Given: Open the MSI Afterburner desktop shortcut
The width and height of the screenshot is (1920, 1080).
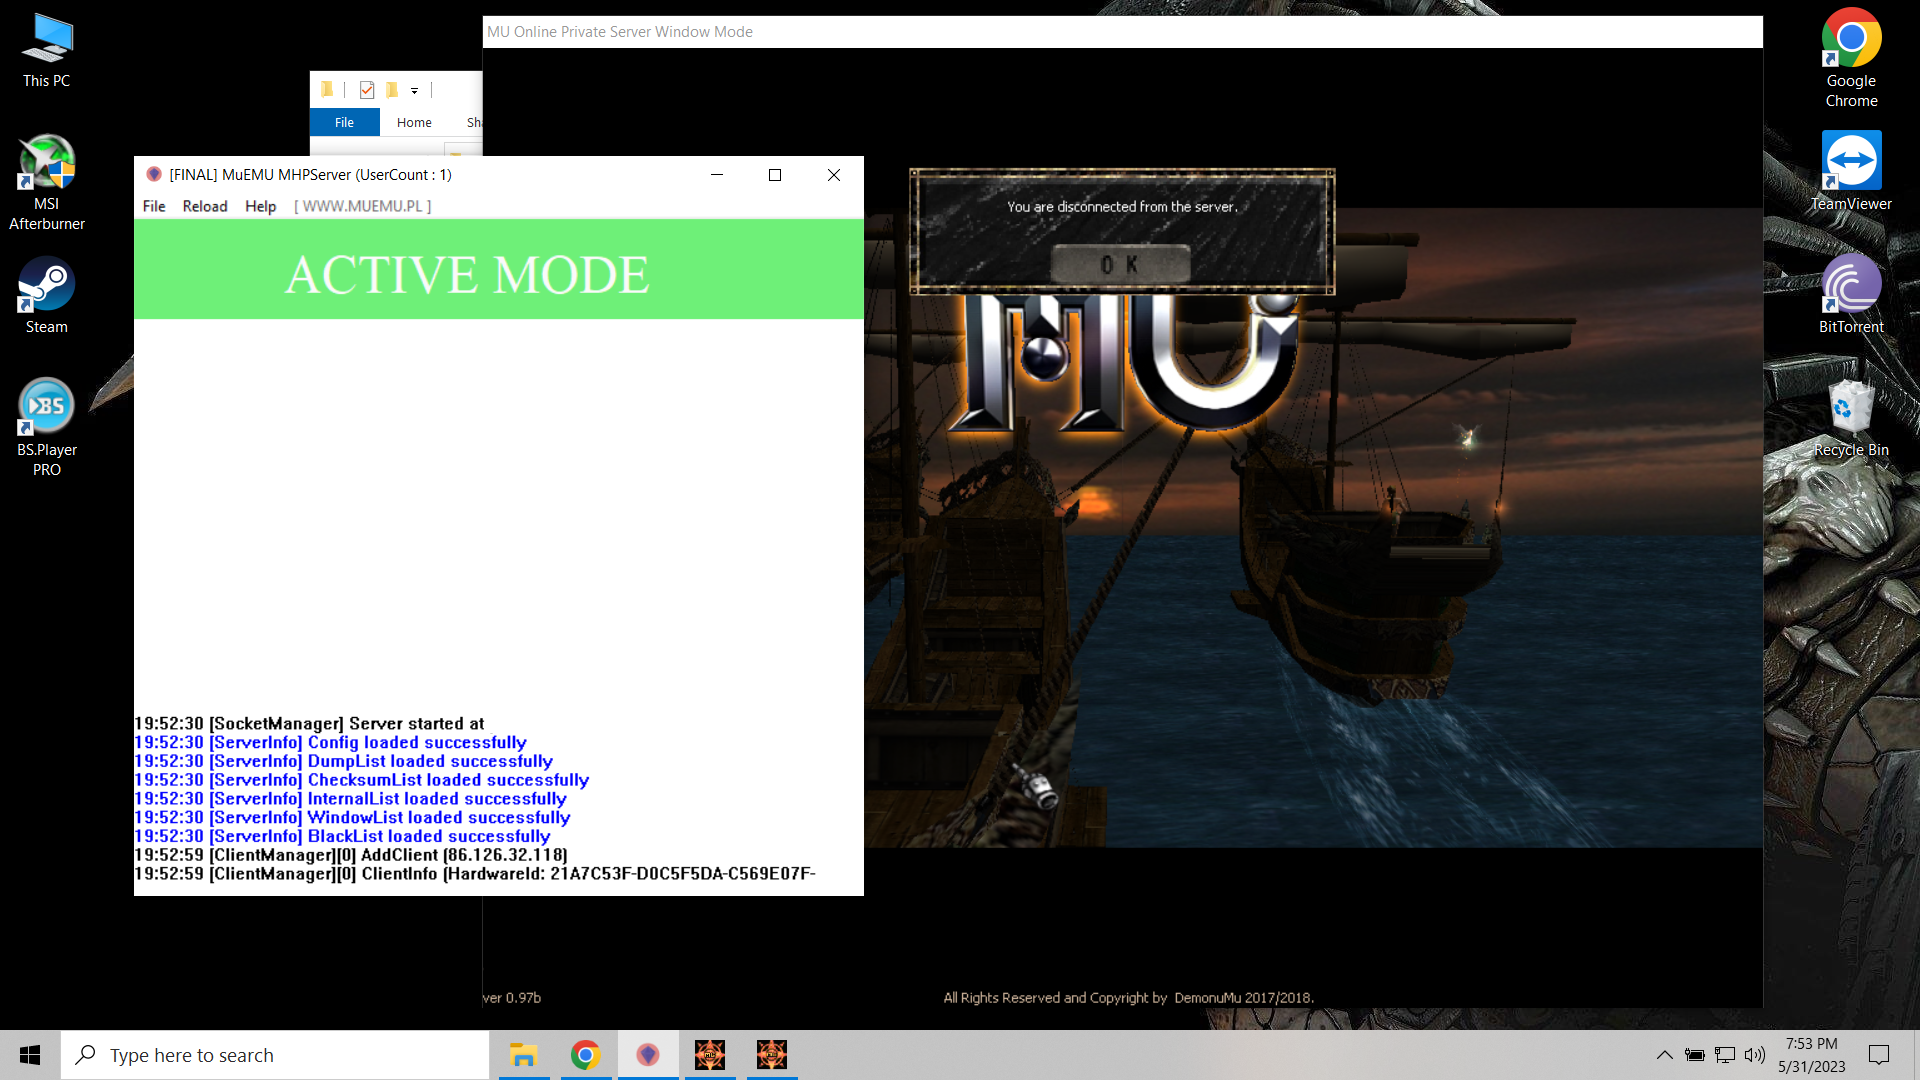Looking at the screenshot, I should [x=47, y=182].
